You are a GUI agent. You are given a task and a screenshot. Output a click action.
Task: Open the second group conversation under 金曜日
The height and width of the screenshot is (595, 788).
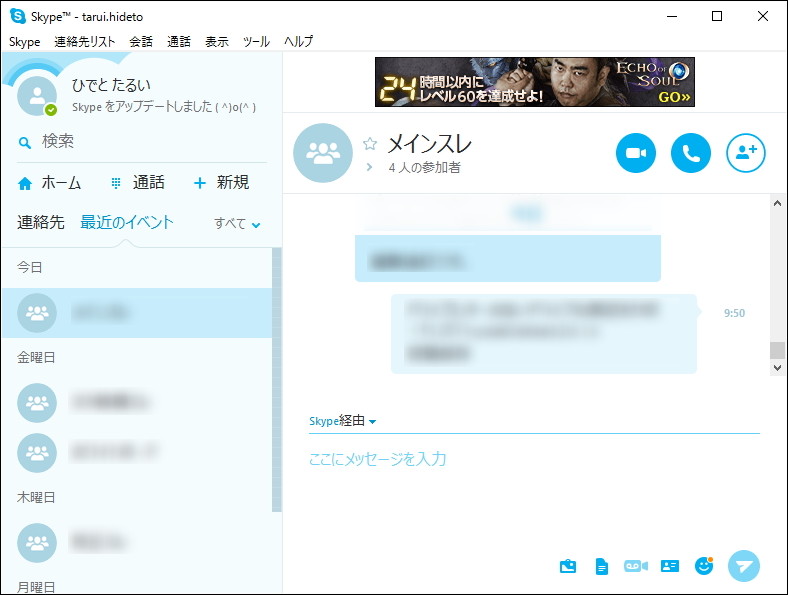tap(137, 452)
